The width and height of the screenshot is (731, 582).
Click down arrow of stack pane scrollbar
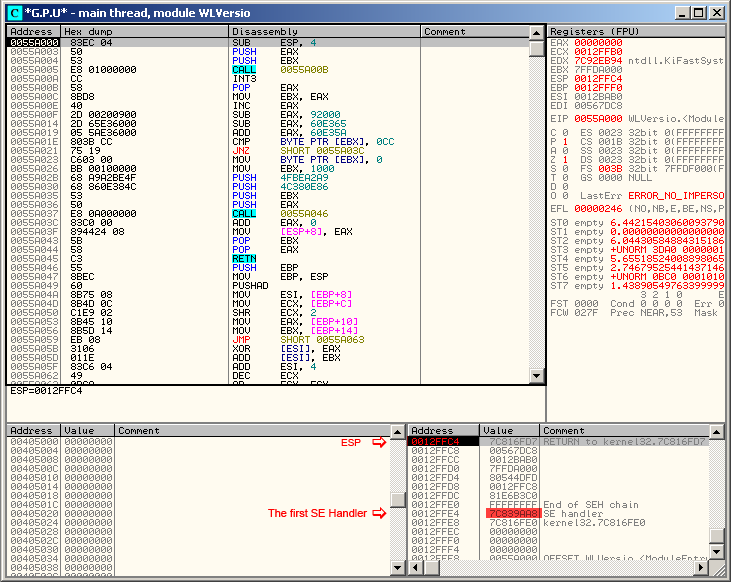716,552
